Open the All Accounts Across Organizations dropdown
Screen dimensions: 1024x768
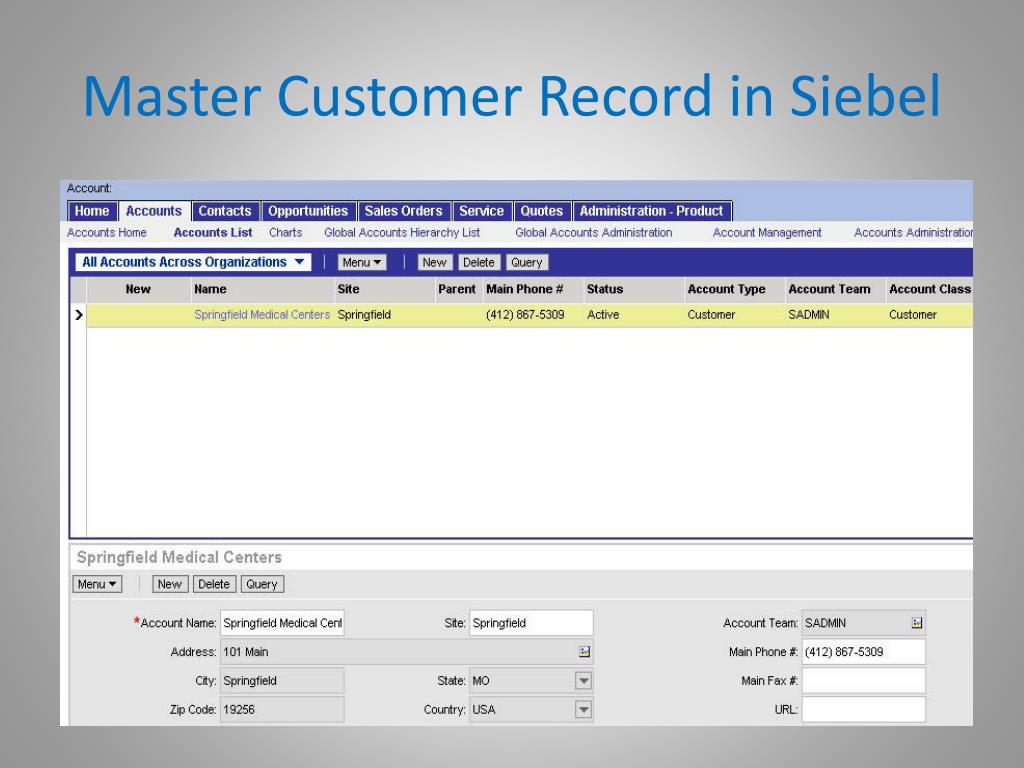point(193,262)
